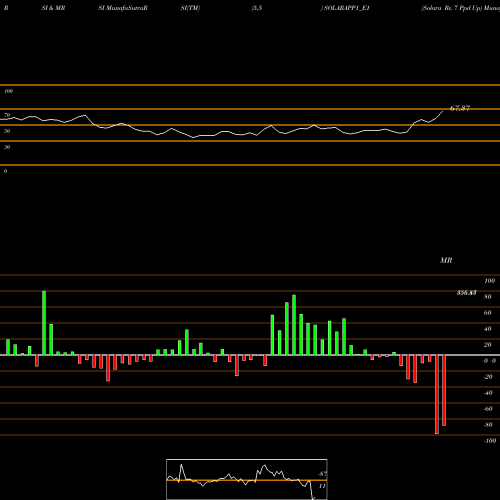
Task: Click the RSI value label 67.37
Action: (460, 108)
